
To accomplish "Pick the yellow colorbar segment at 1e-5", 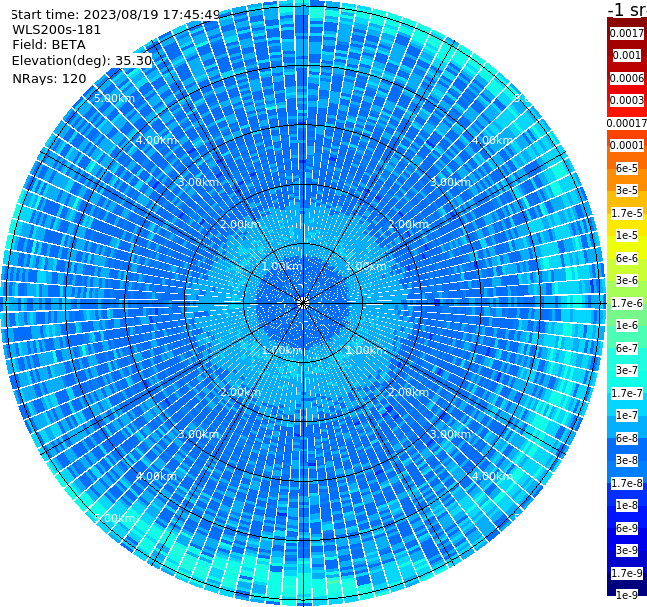I will pos(627,235).
